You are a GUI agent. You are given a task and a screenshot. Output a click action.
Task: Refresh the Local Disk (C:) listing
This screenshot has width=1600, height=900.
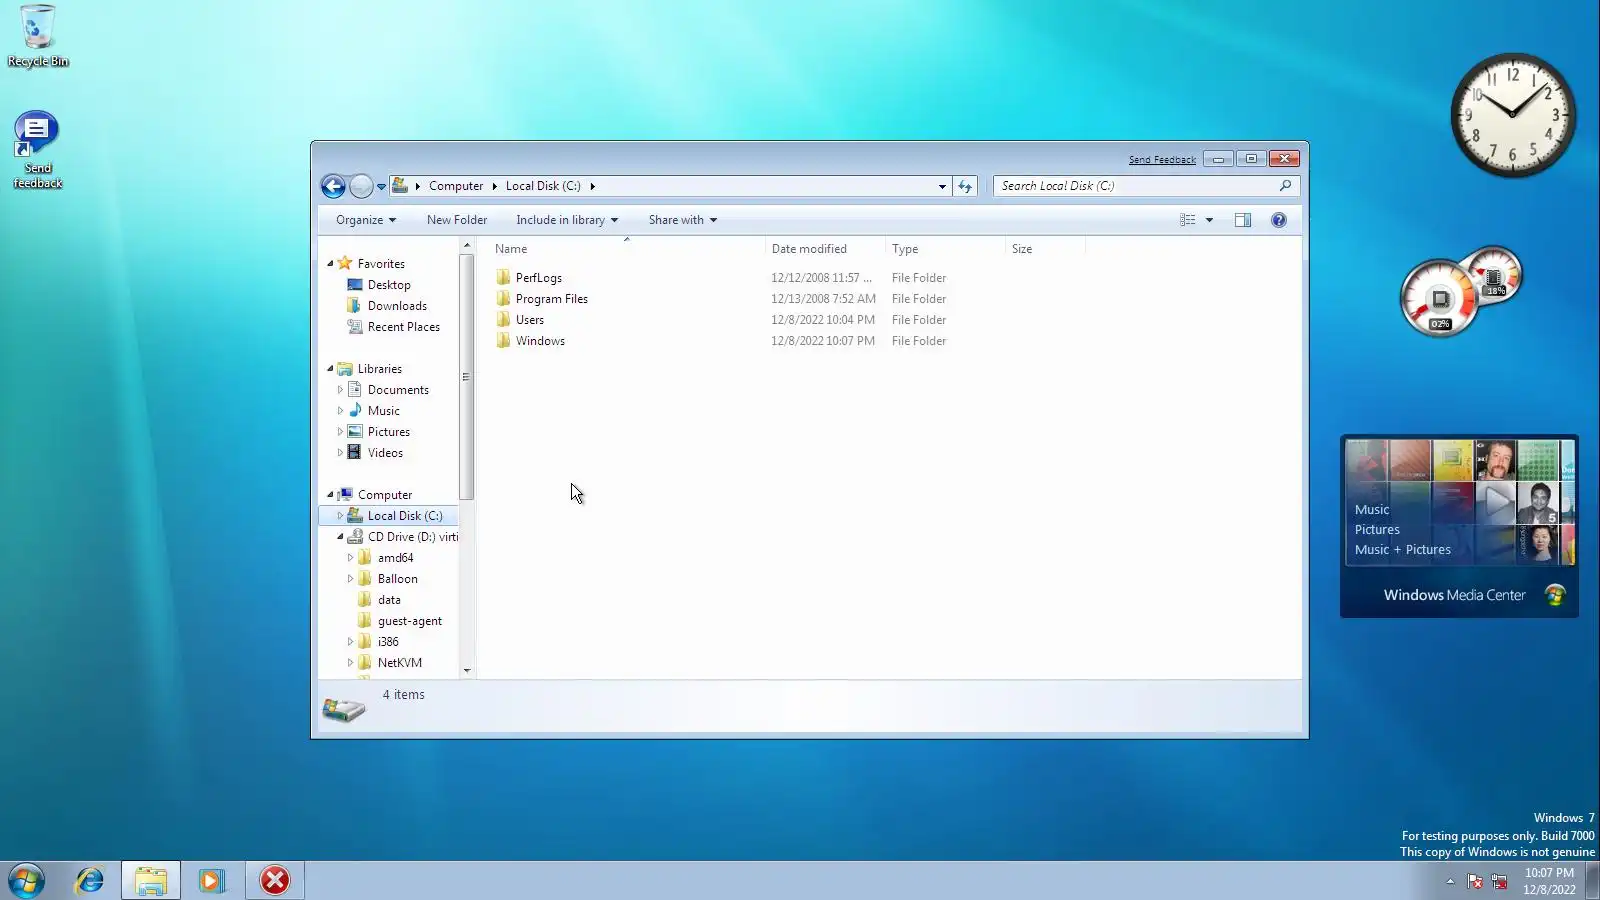tap(965, 186)
